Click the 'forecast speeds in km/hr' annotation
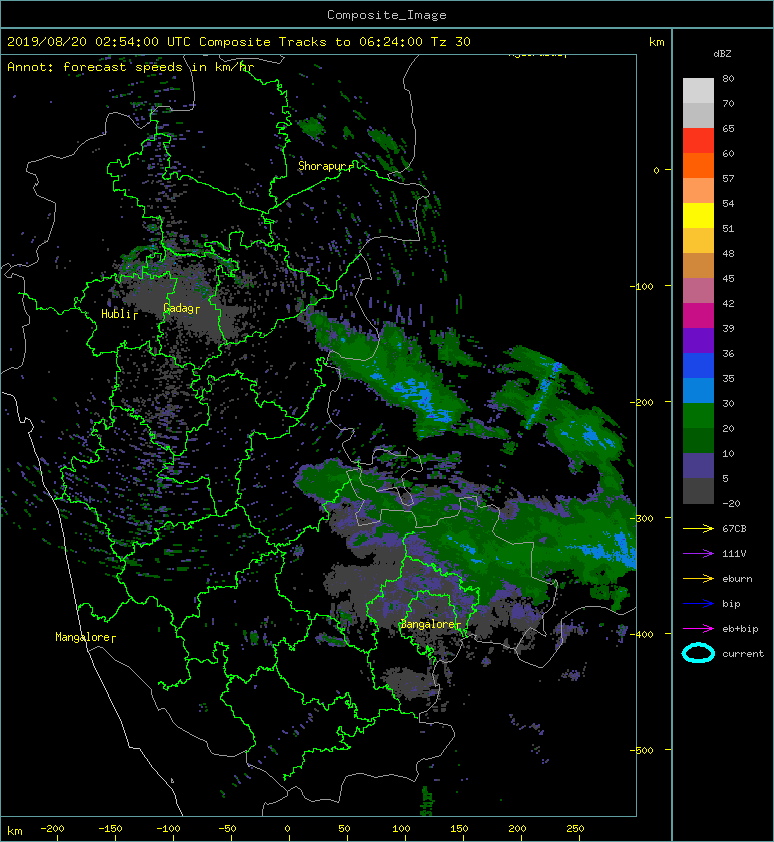Screen dimensions: 774x842 (x=158, y=67)
